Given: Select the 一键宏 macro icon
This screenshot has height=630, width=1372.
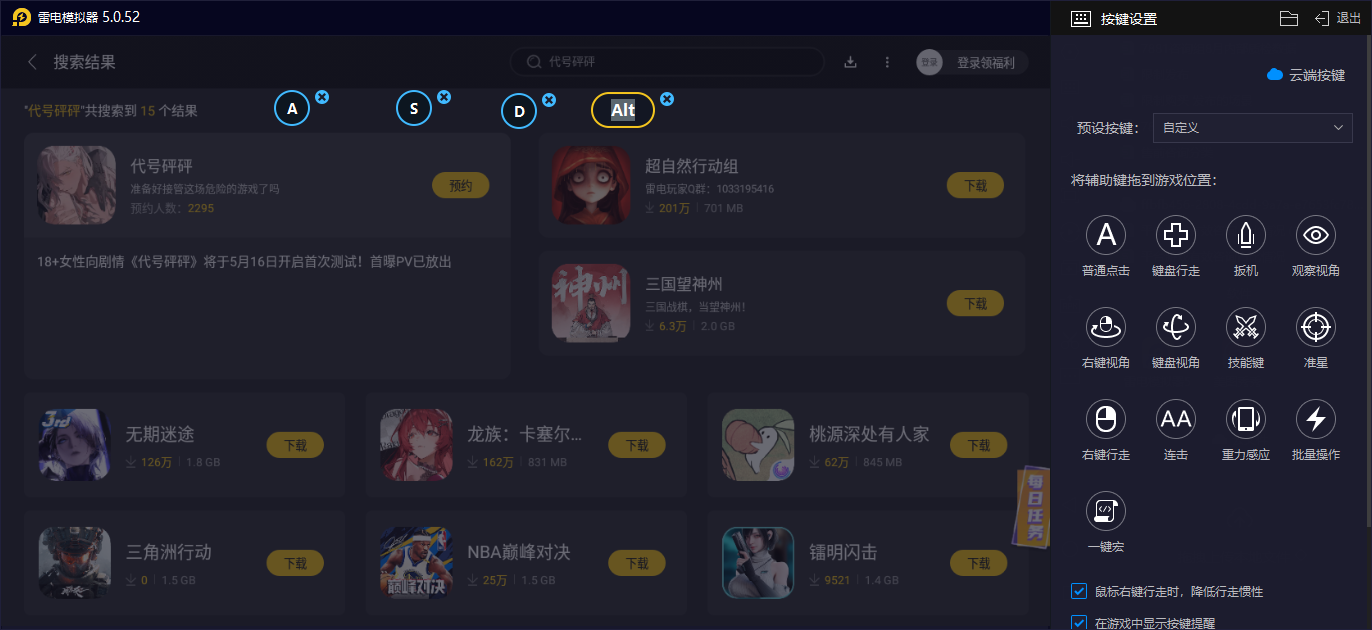Looking at the screenshot, I should (1106, 511).
